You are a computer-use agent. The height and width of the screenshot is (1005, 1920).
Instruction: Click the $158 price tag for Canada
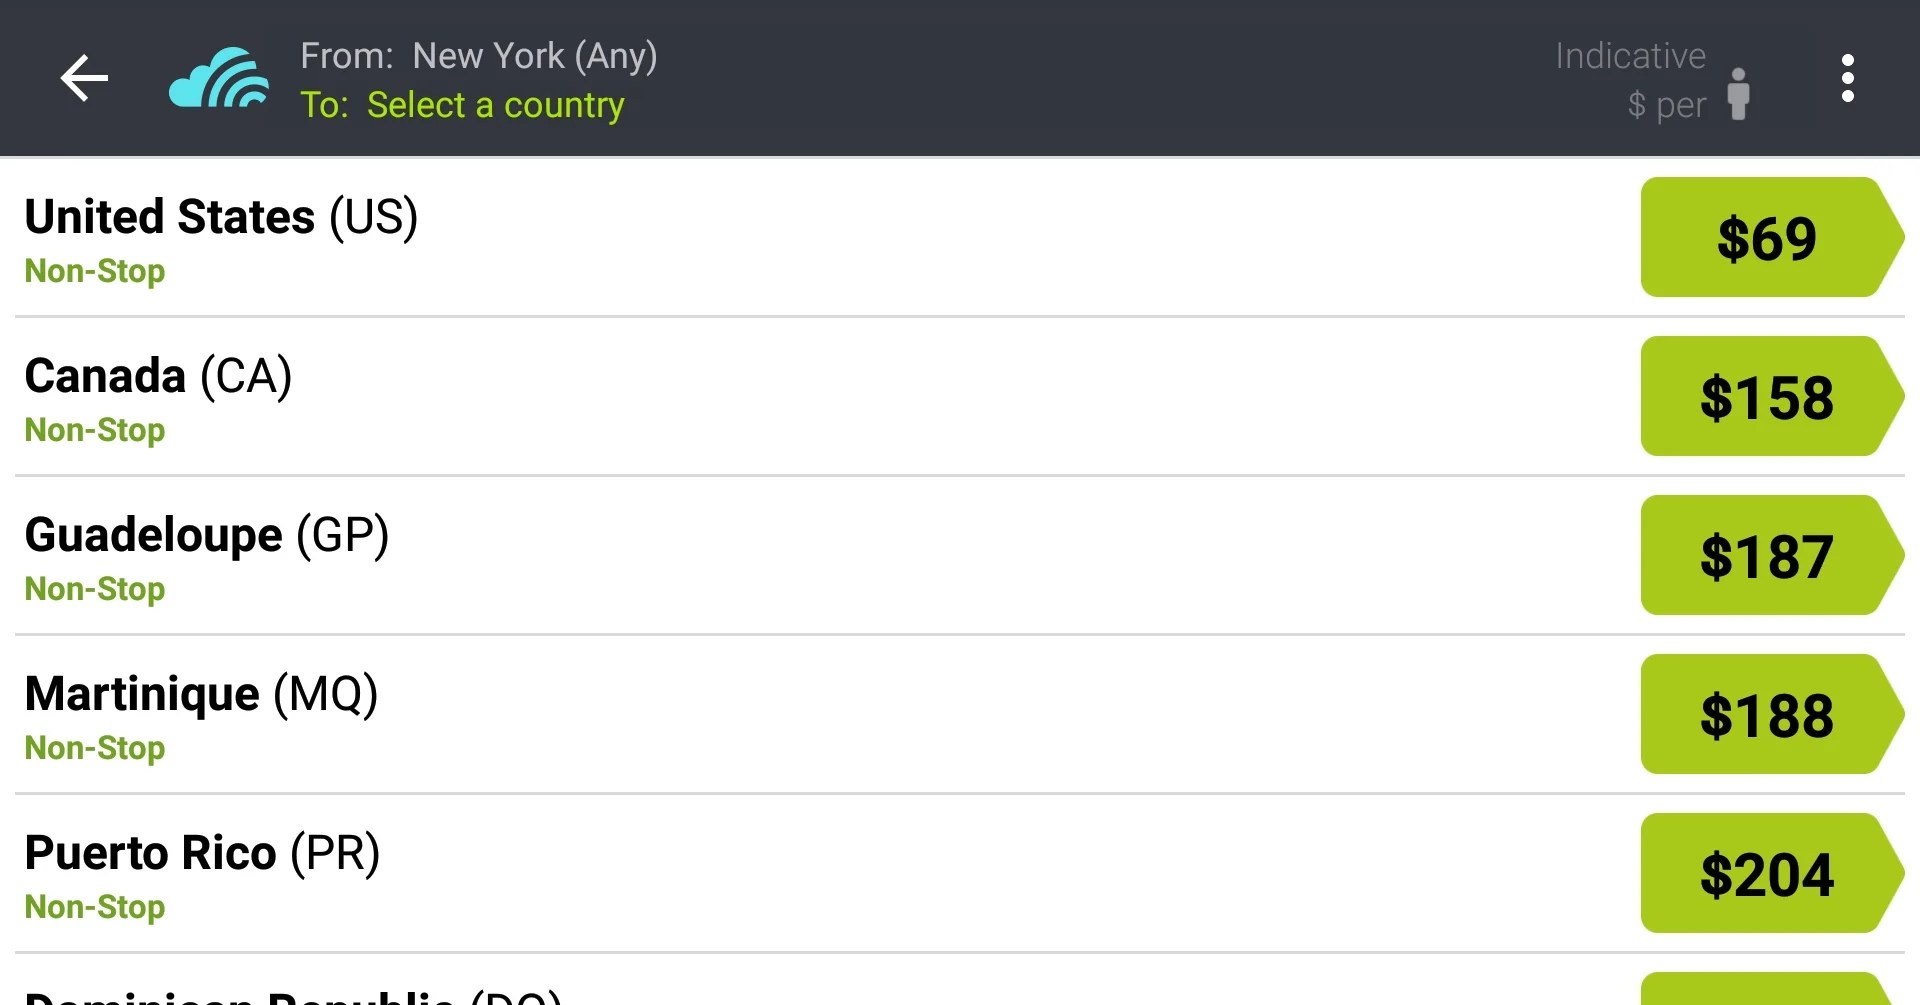point(1766,396)
